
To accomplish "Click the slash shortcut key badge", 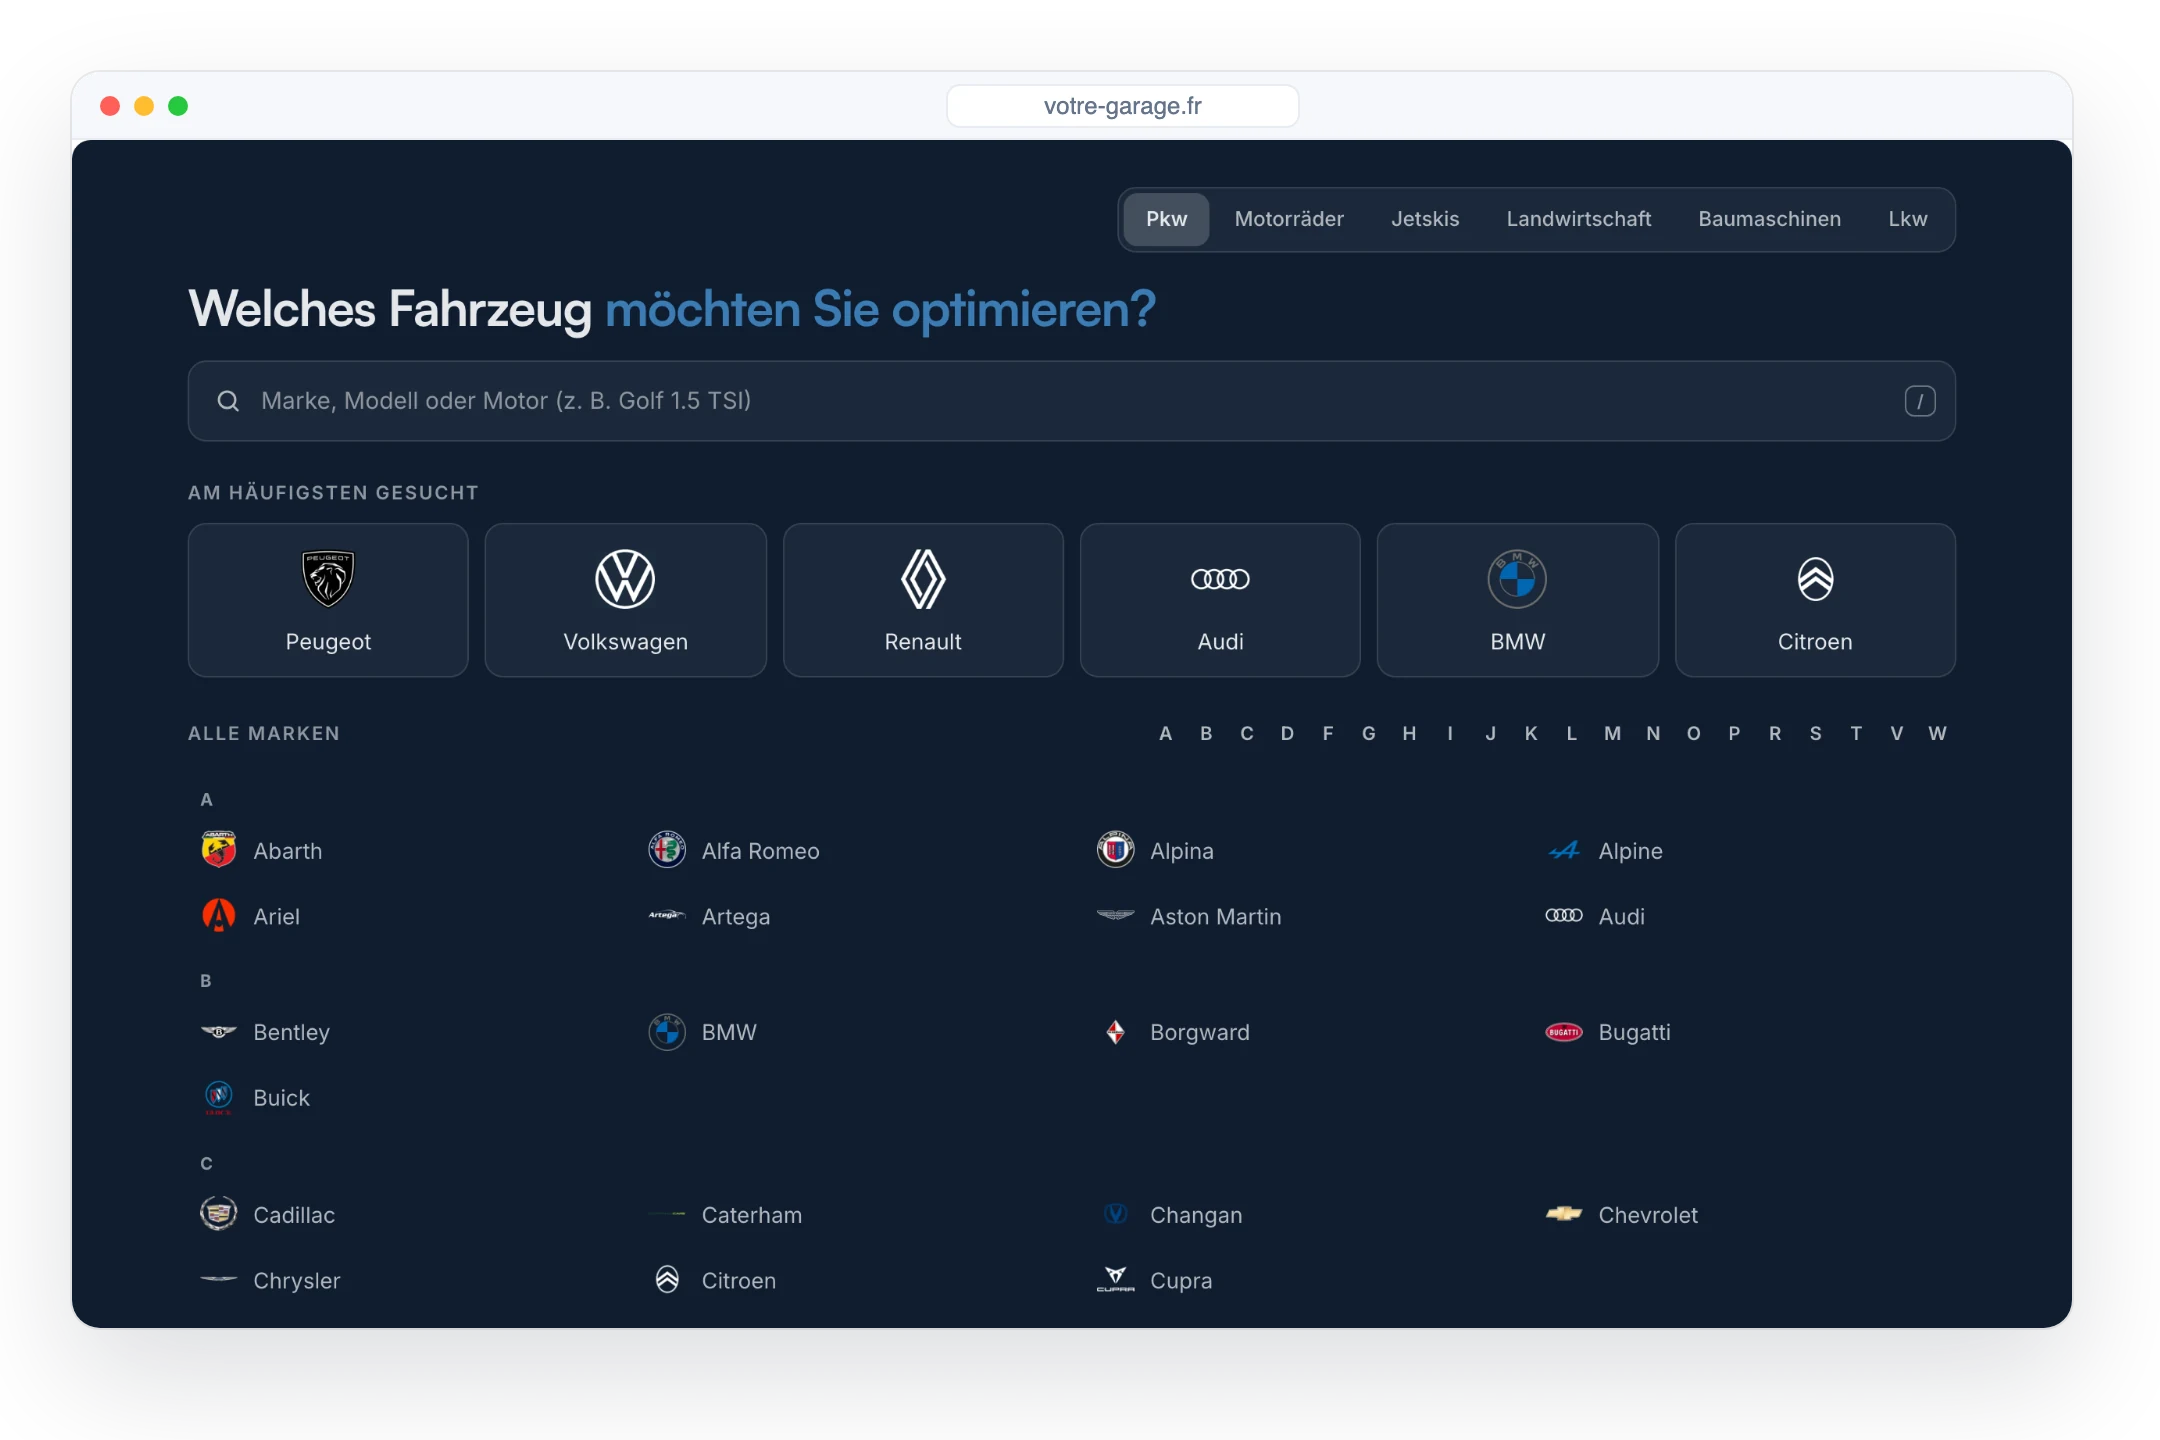I will click(1920, 401).
